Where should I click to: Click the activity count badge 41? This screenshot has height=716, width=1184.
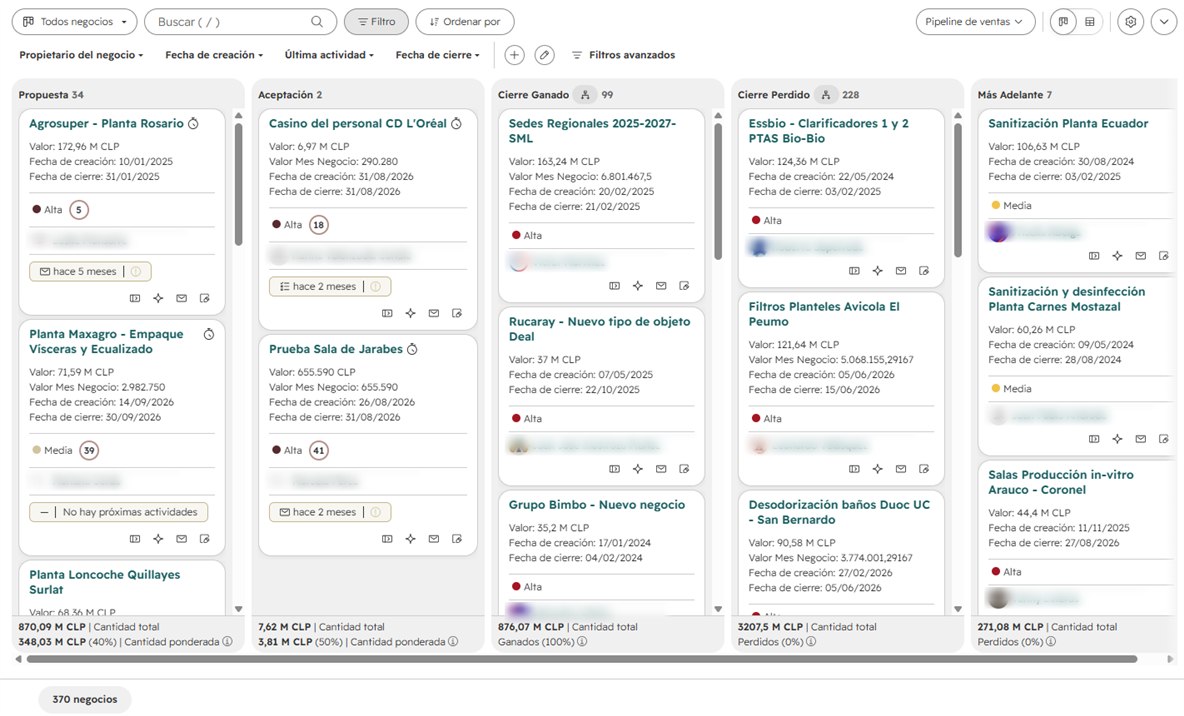tap(319, 451)
